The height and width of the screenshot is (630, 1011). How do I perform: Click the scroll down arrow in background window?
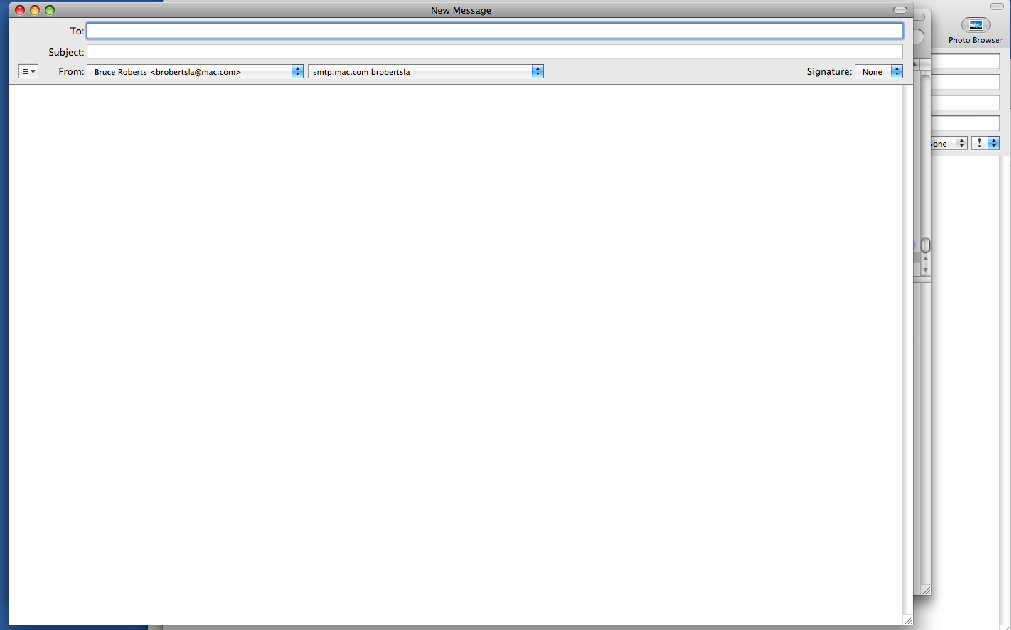(926, 269)
